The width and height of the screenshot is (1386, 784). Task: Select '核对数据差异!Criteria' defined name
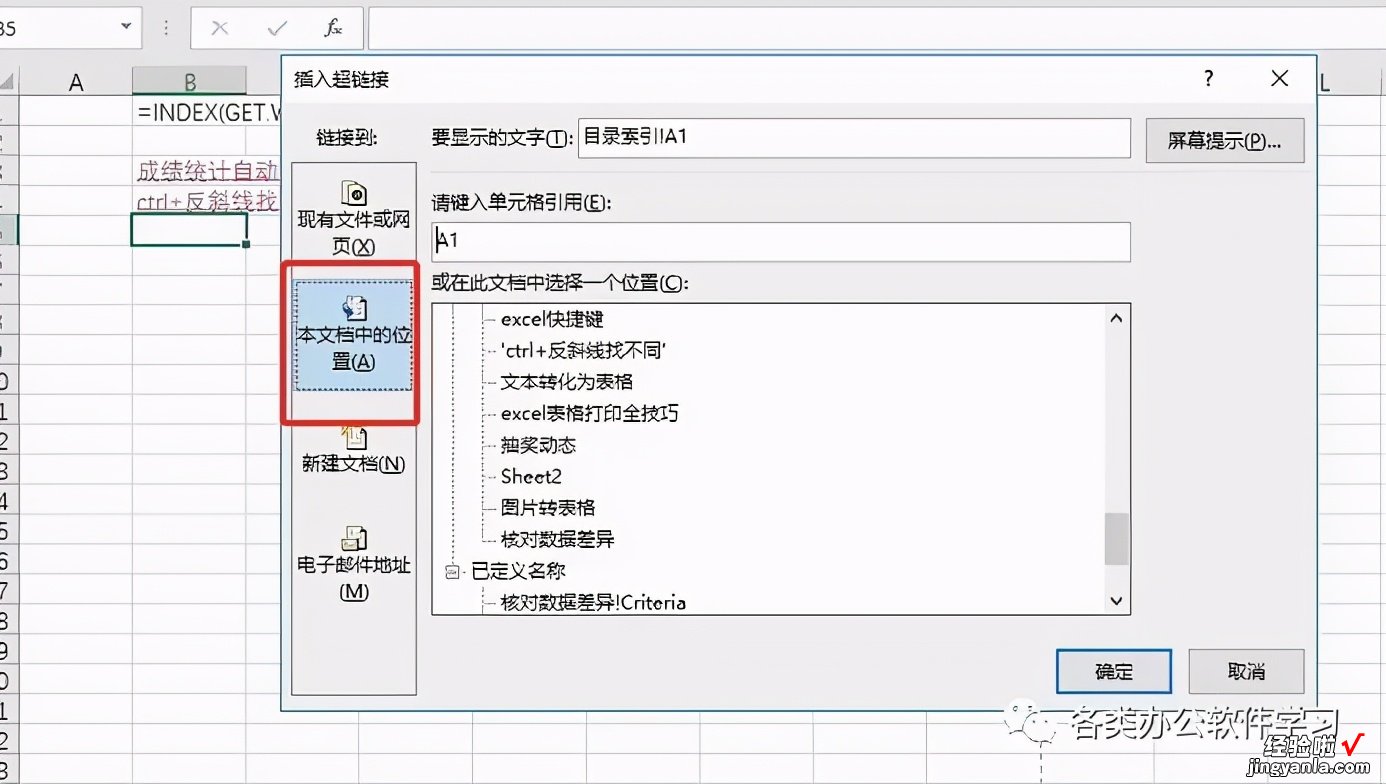593,602
